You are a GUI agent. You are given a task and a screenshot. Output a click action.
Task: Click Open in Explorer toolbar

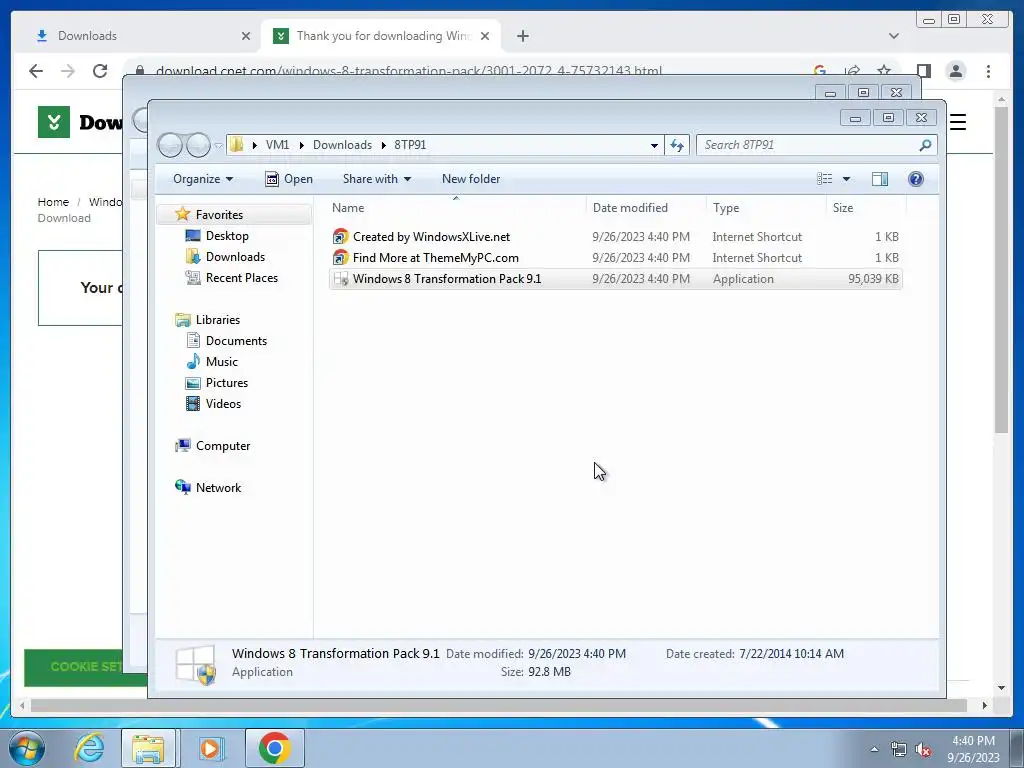(289, 179)
